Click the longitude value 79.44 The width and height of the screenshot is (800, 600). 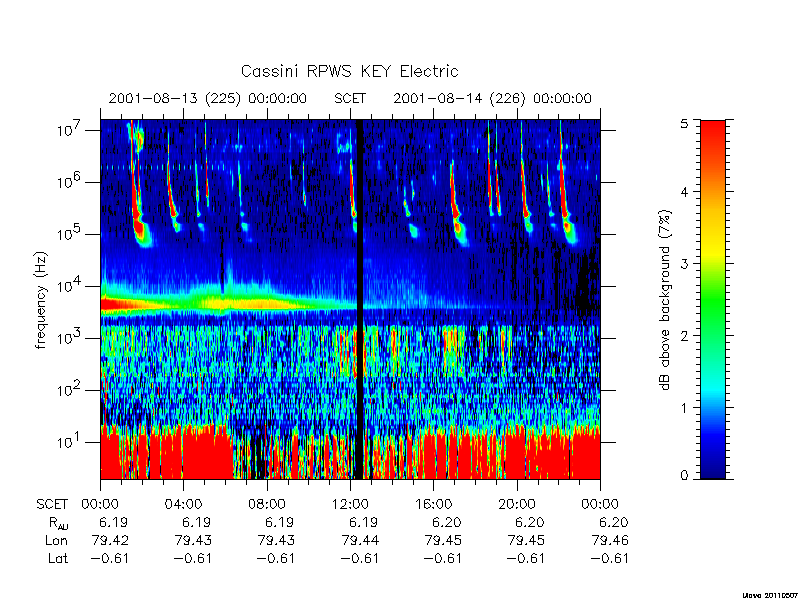(x=360, y=540)
